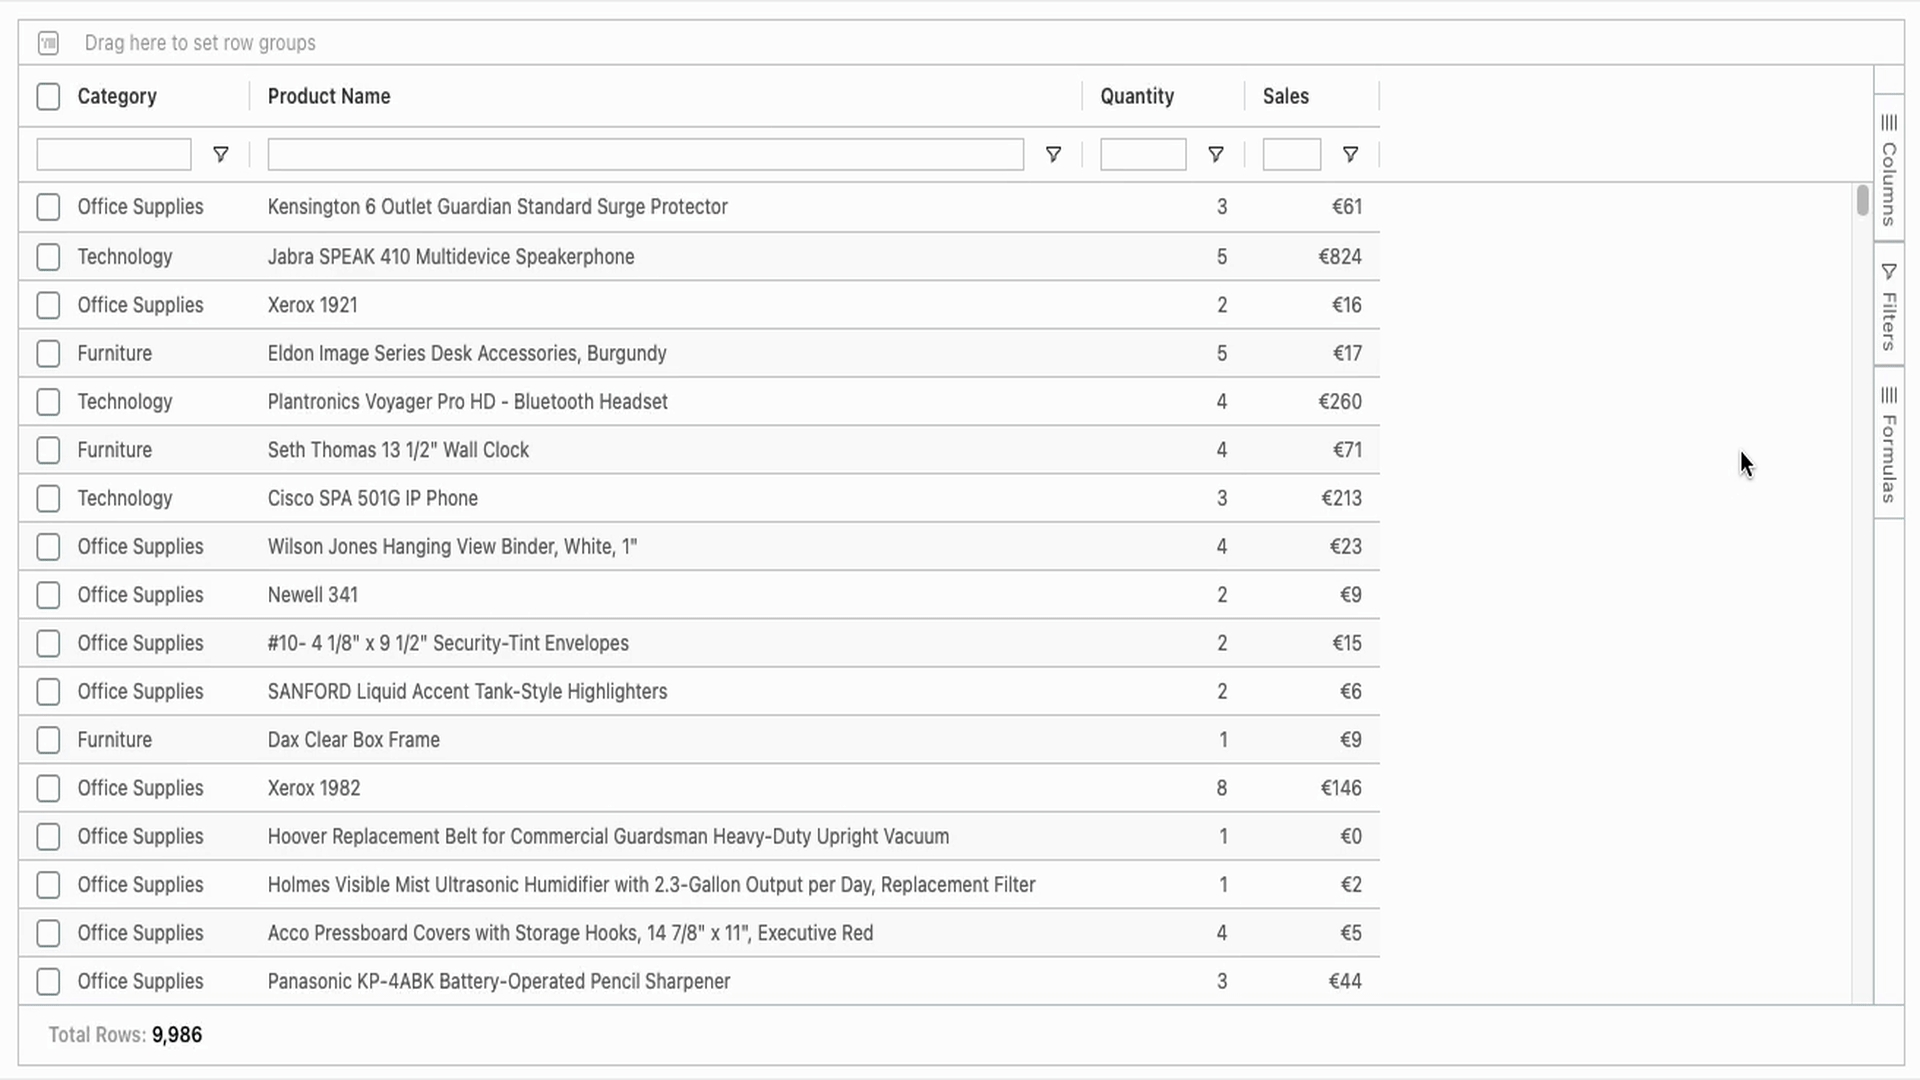The width and height of the screenshot is (1920, 1080).
Task: Toggle the select-all checkbox in header
Action: coord(48,96)
